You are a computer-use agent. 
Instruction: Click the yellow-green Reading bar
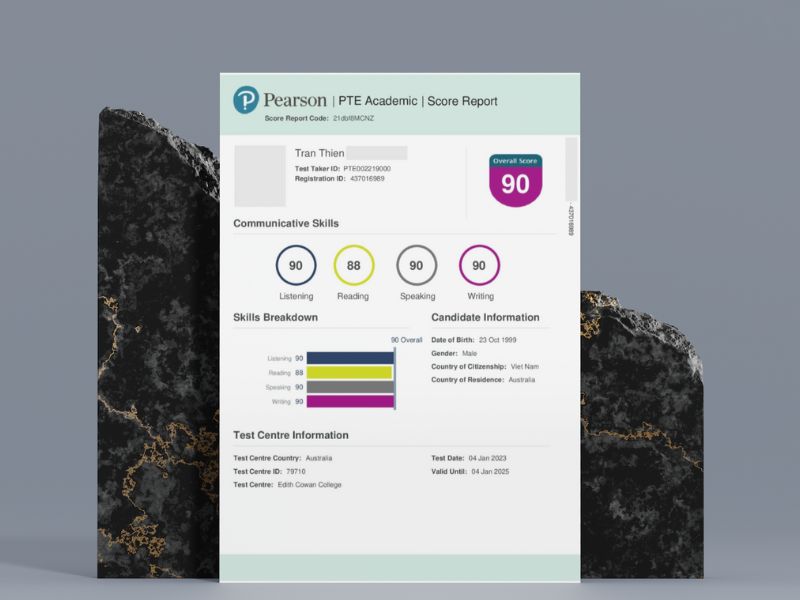pos(349,372)
